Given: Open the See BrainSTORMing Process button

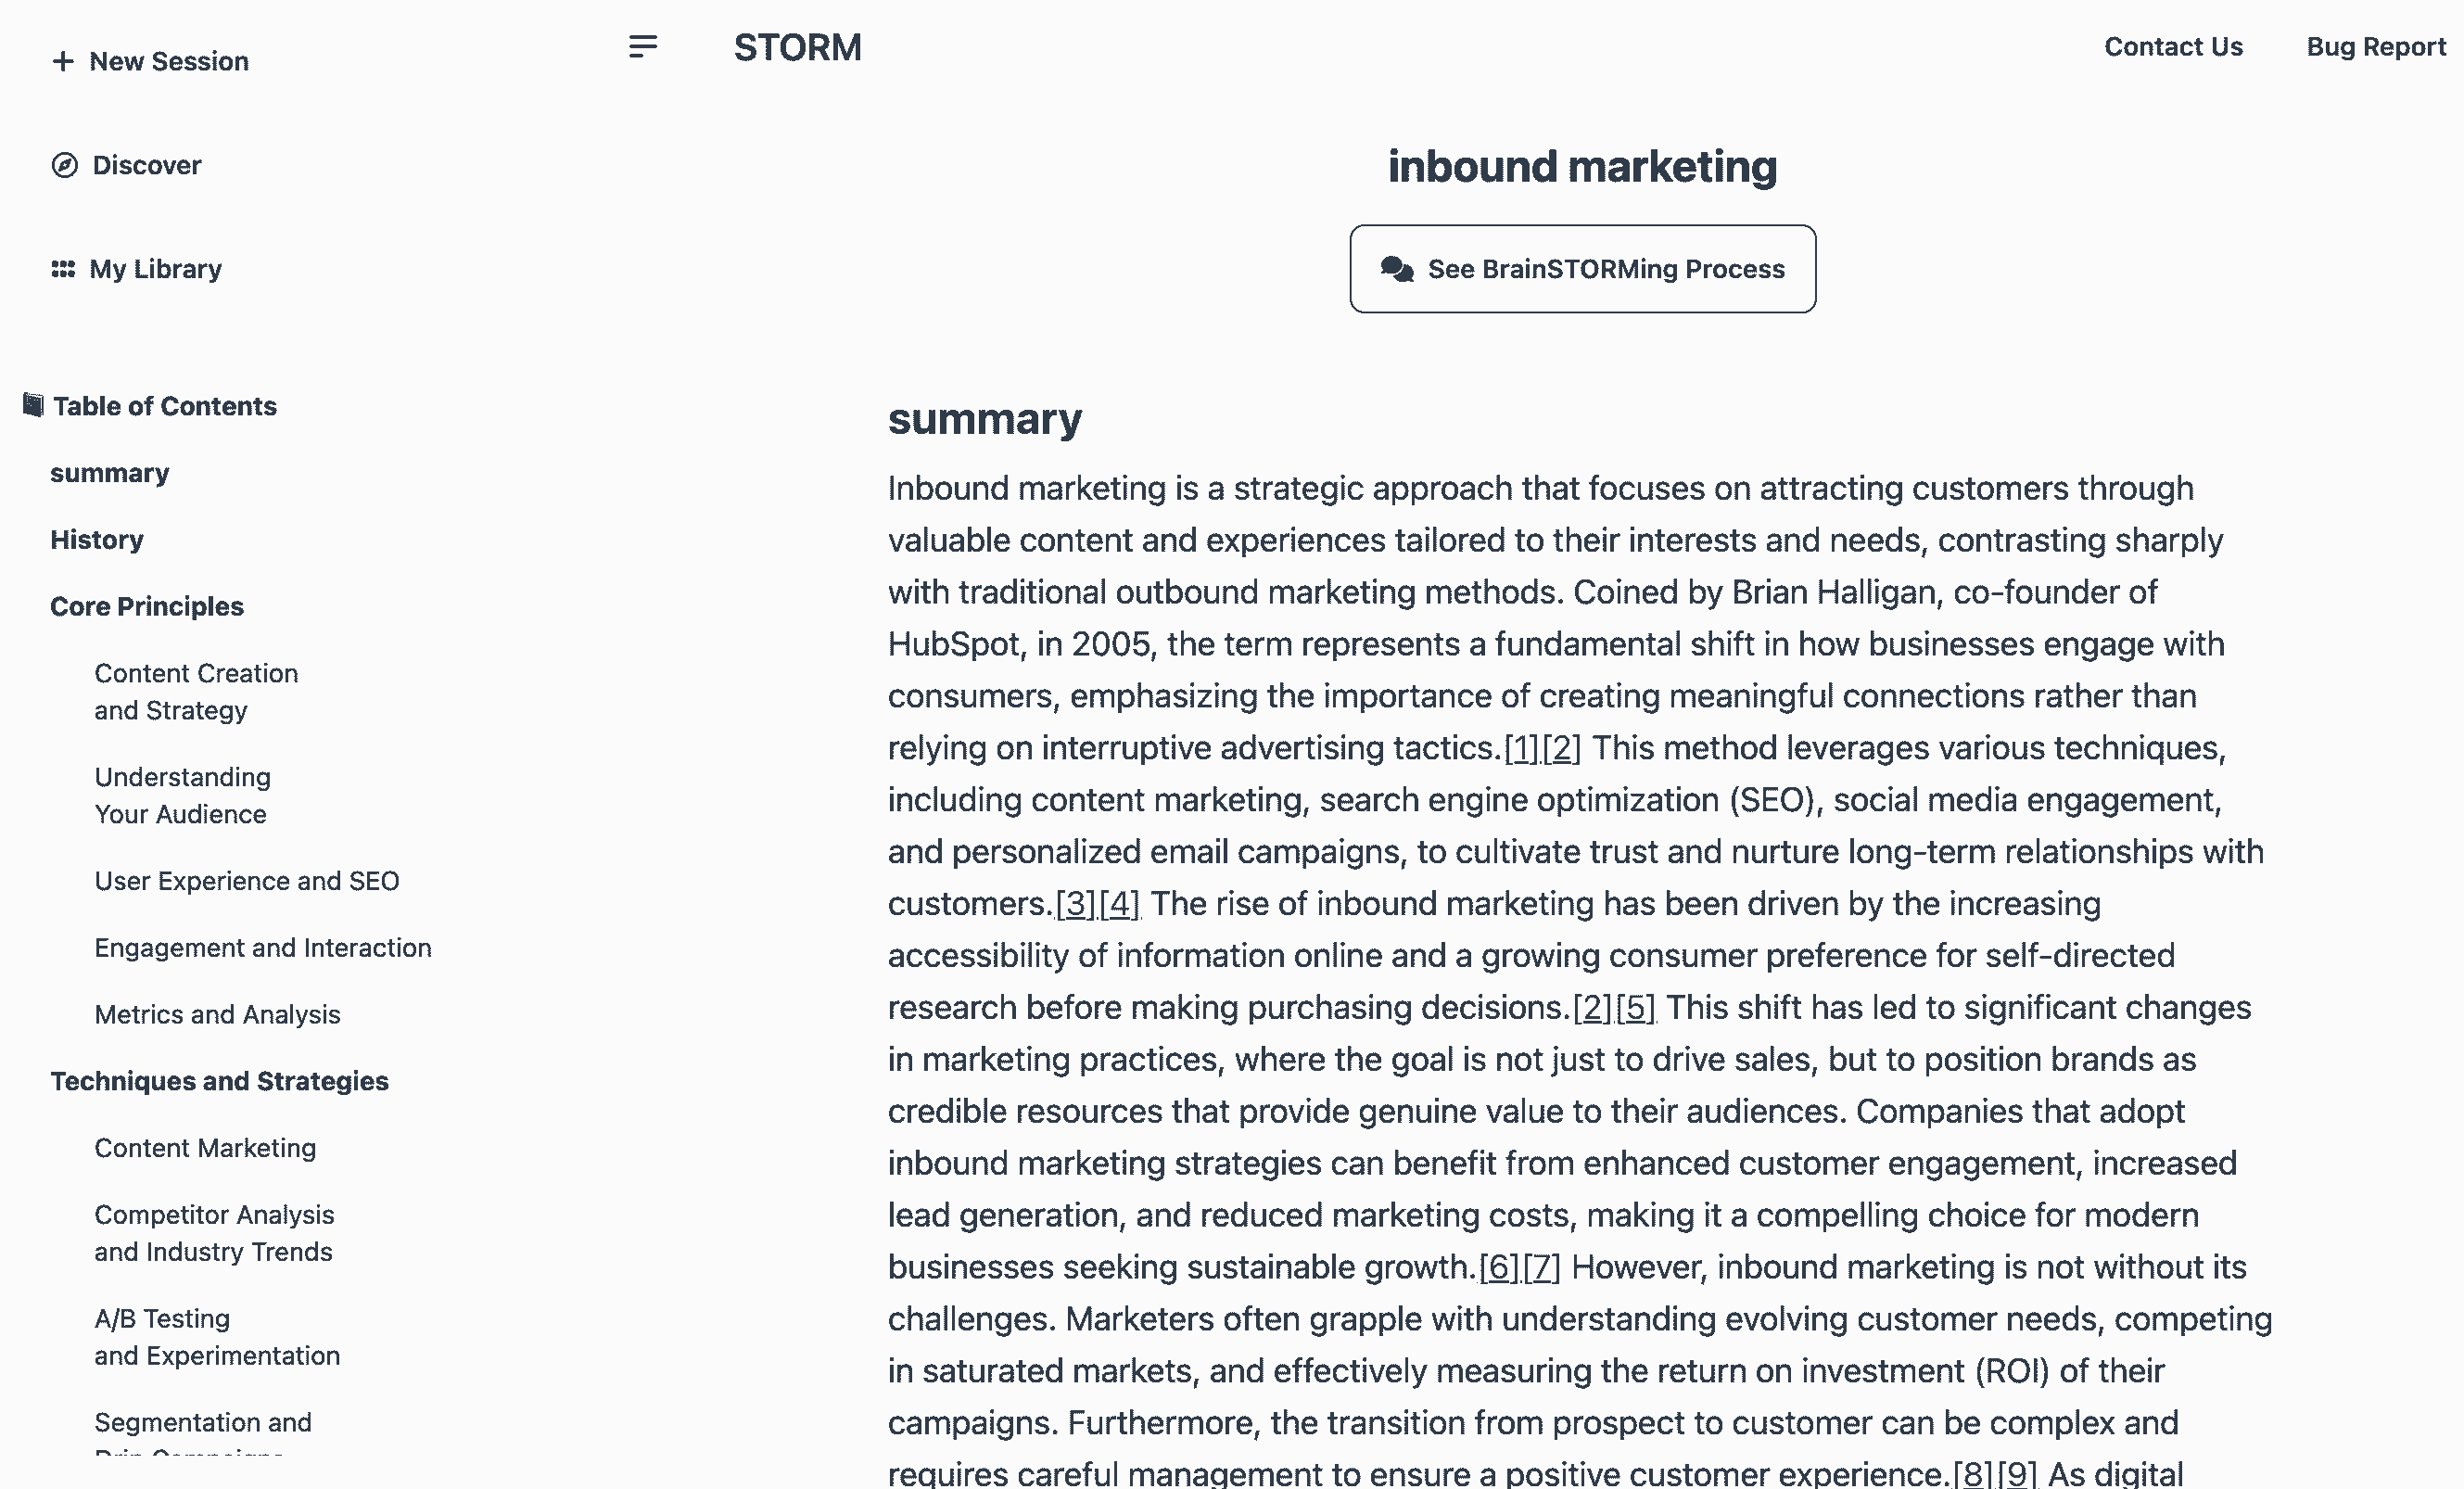Looking at the screenshot, I should [1582, 269].
